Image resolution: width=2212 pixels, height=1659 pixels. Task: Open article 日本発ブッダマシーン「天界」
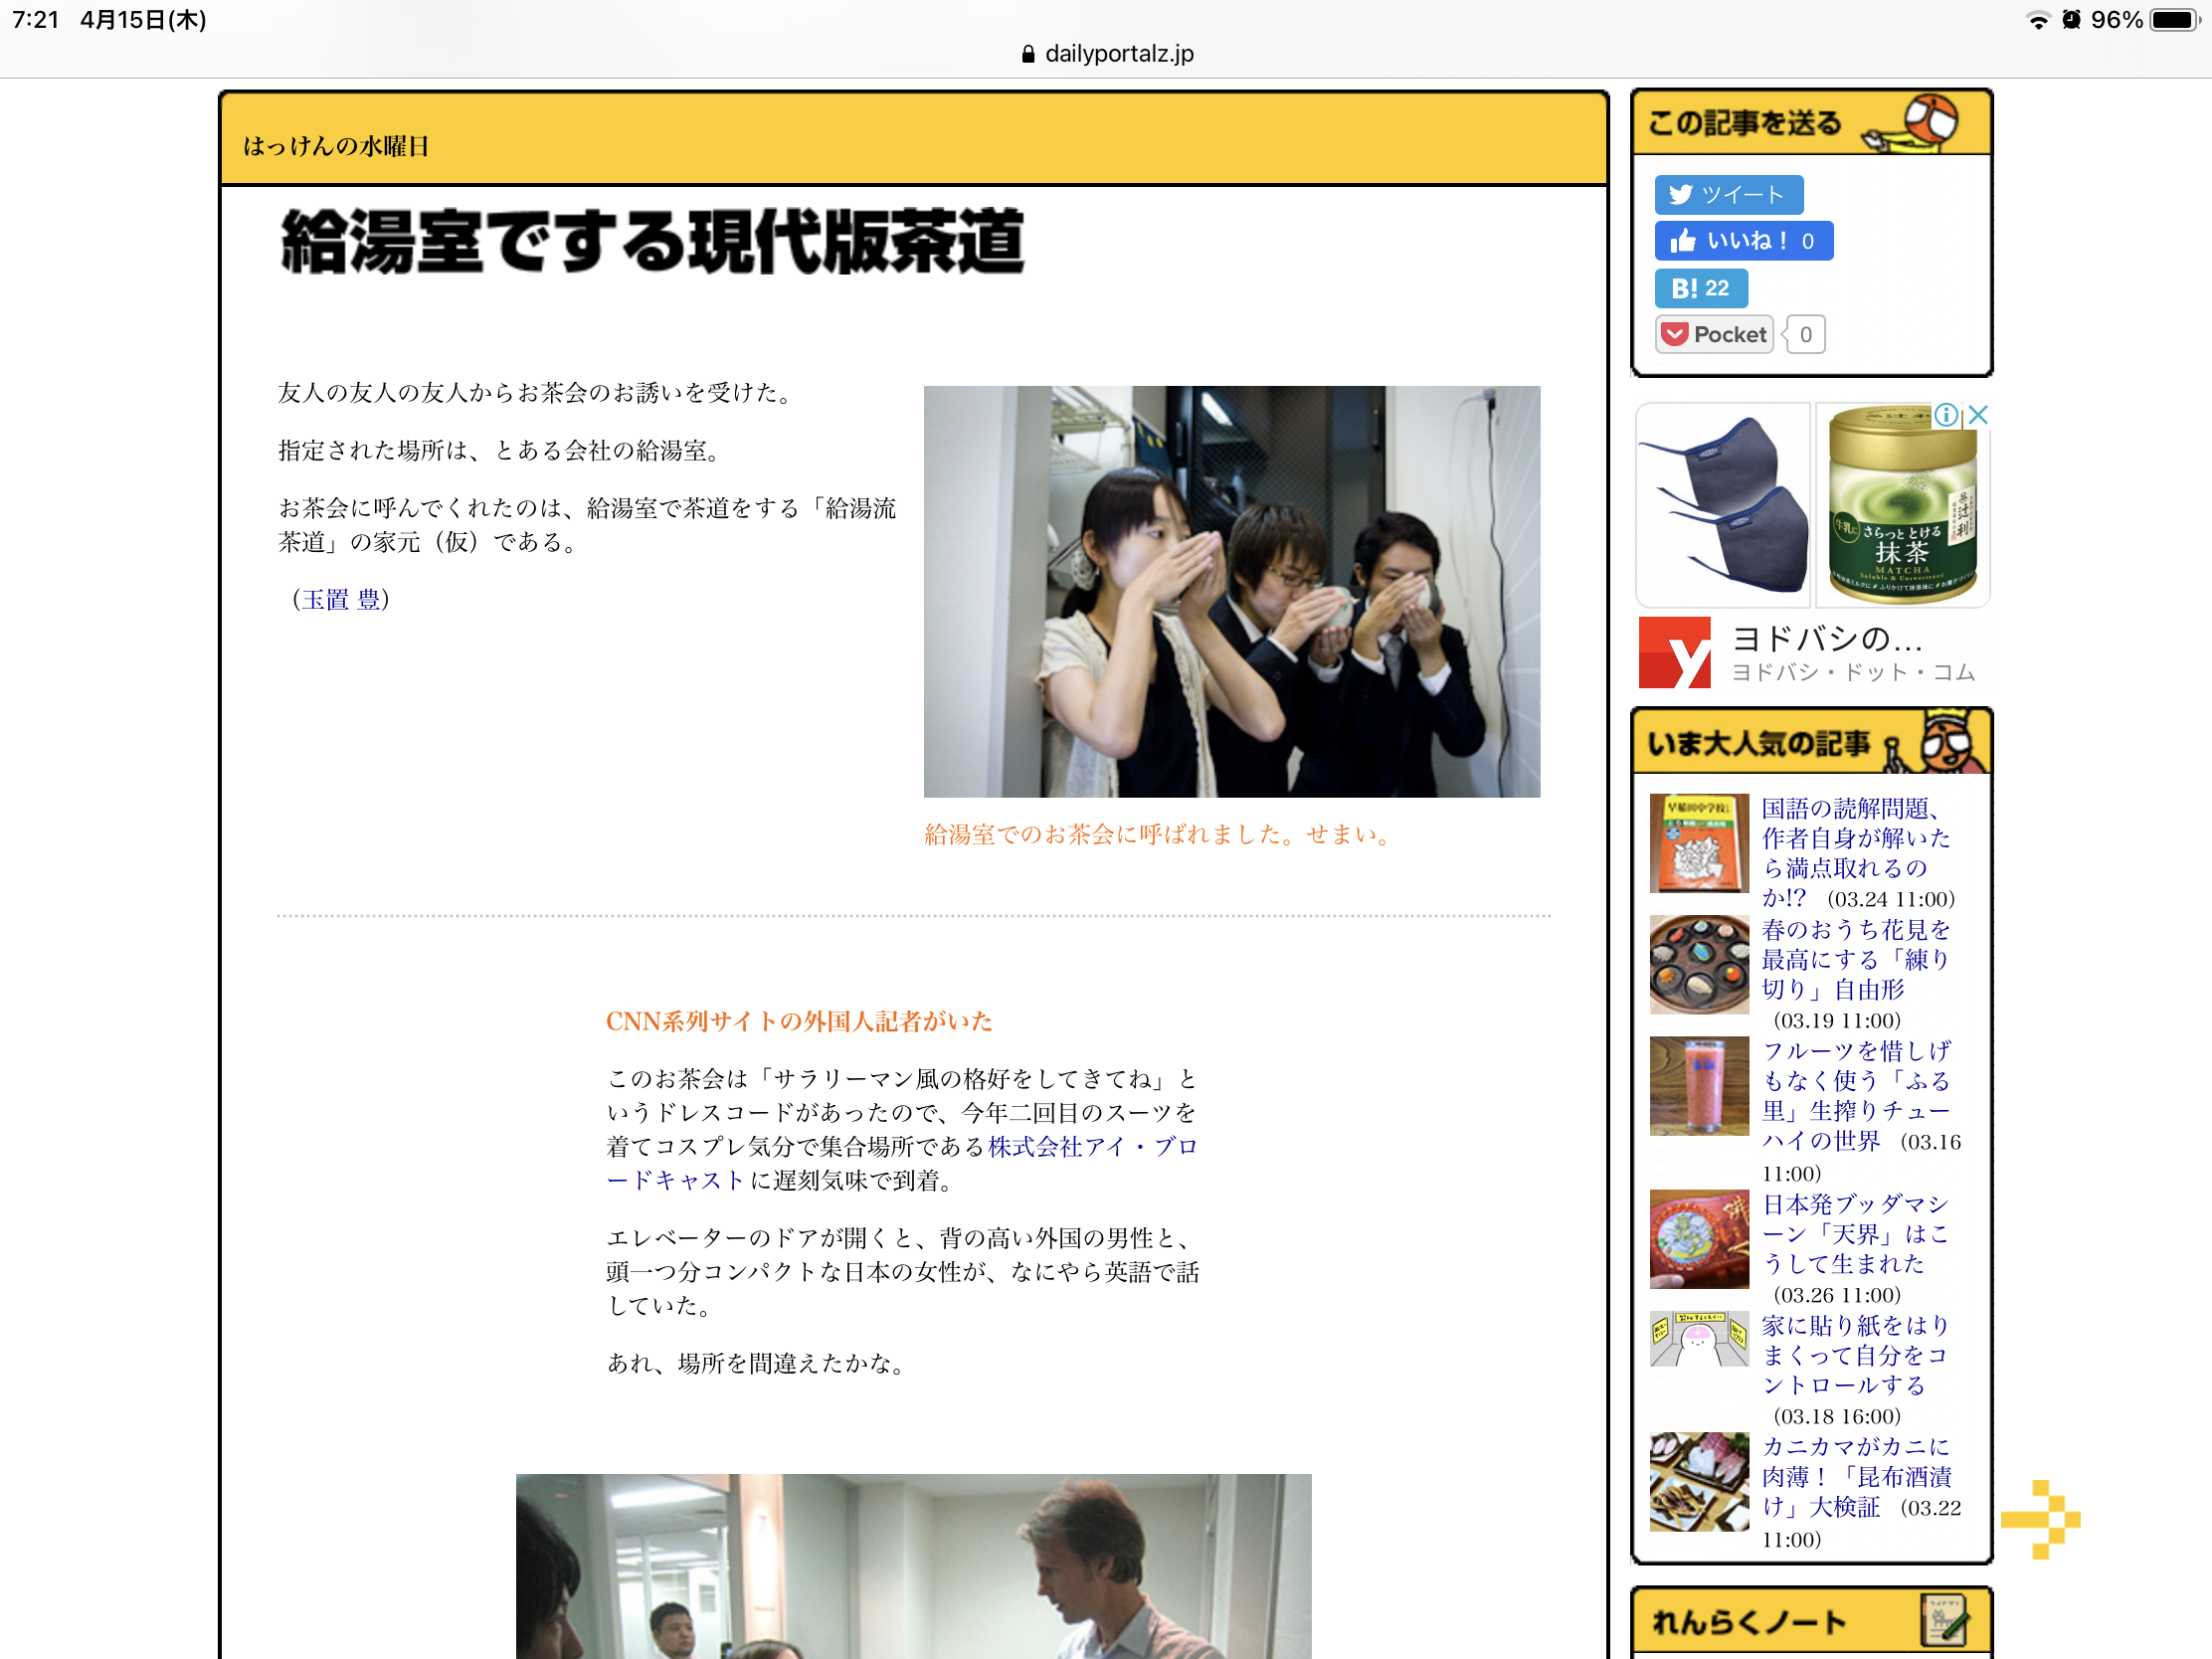coord(1855,1233)
